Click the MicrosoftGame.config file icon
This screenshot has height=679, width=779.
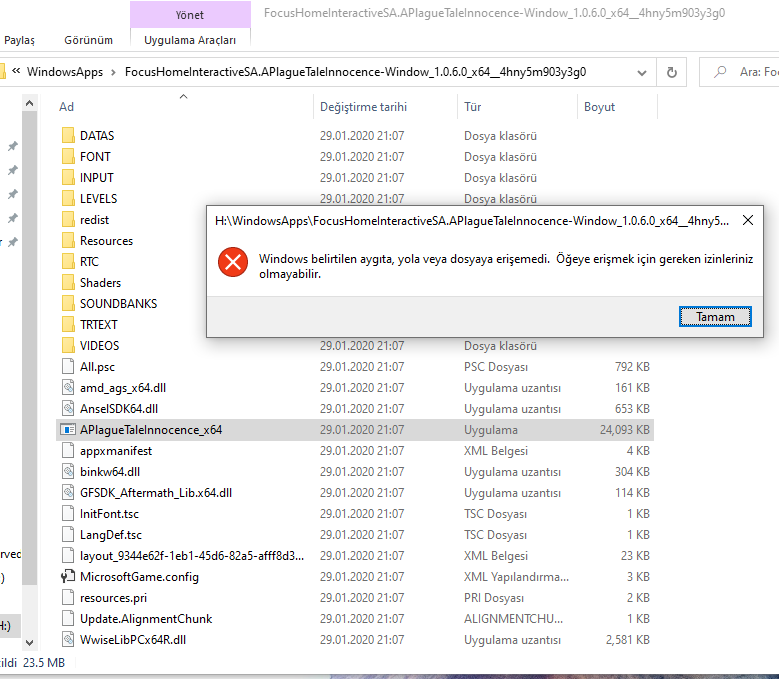68,576
